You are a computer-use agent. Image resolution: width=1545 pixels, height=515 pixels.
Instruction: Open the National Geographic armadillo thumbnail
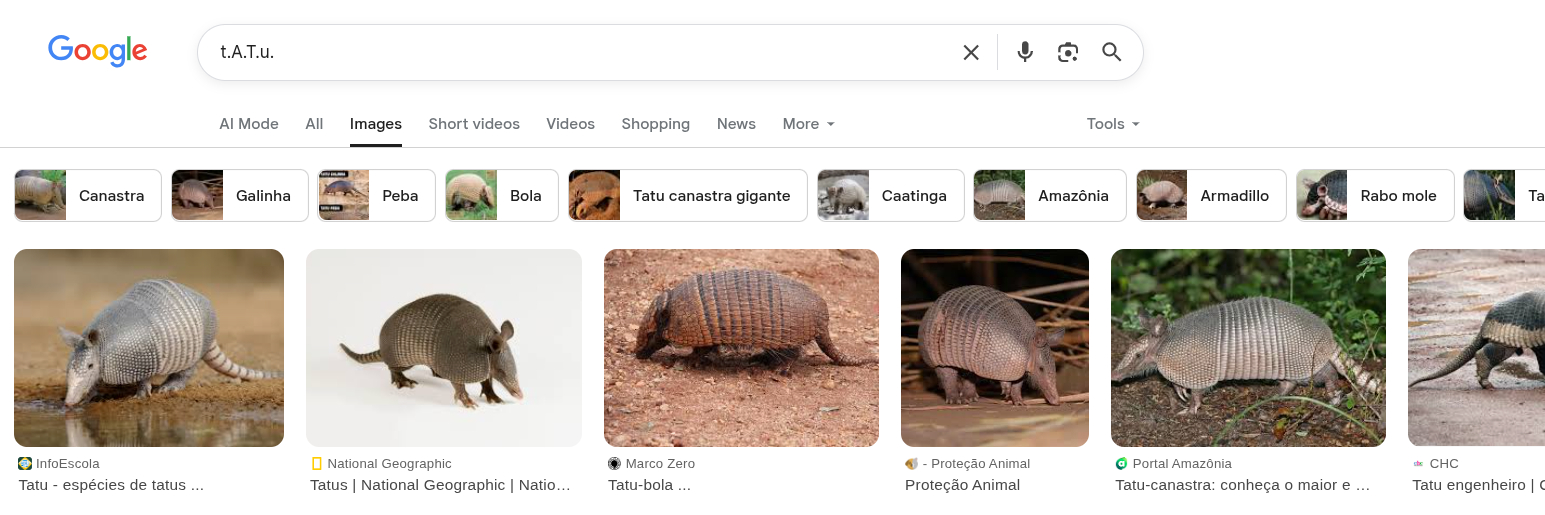(x=443, y=347)
